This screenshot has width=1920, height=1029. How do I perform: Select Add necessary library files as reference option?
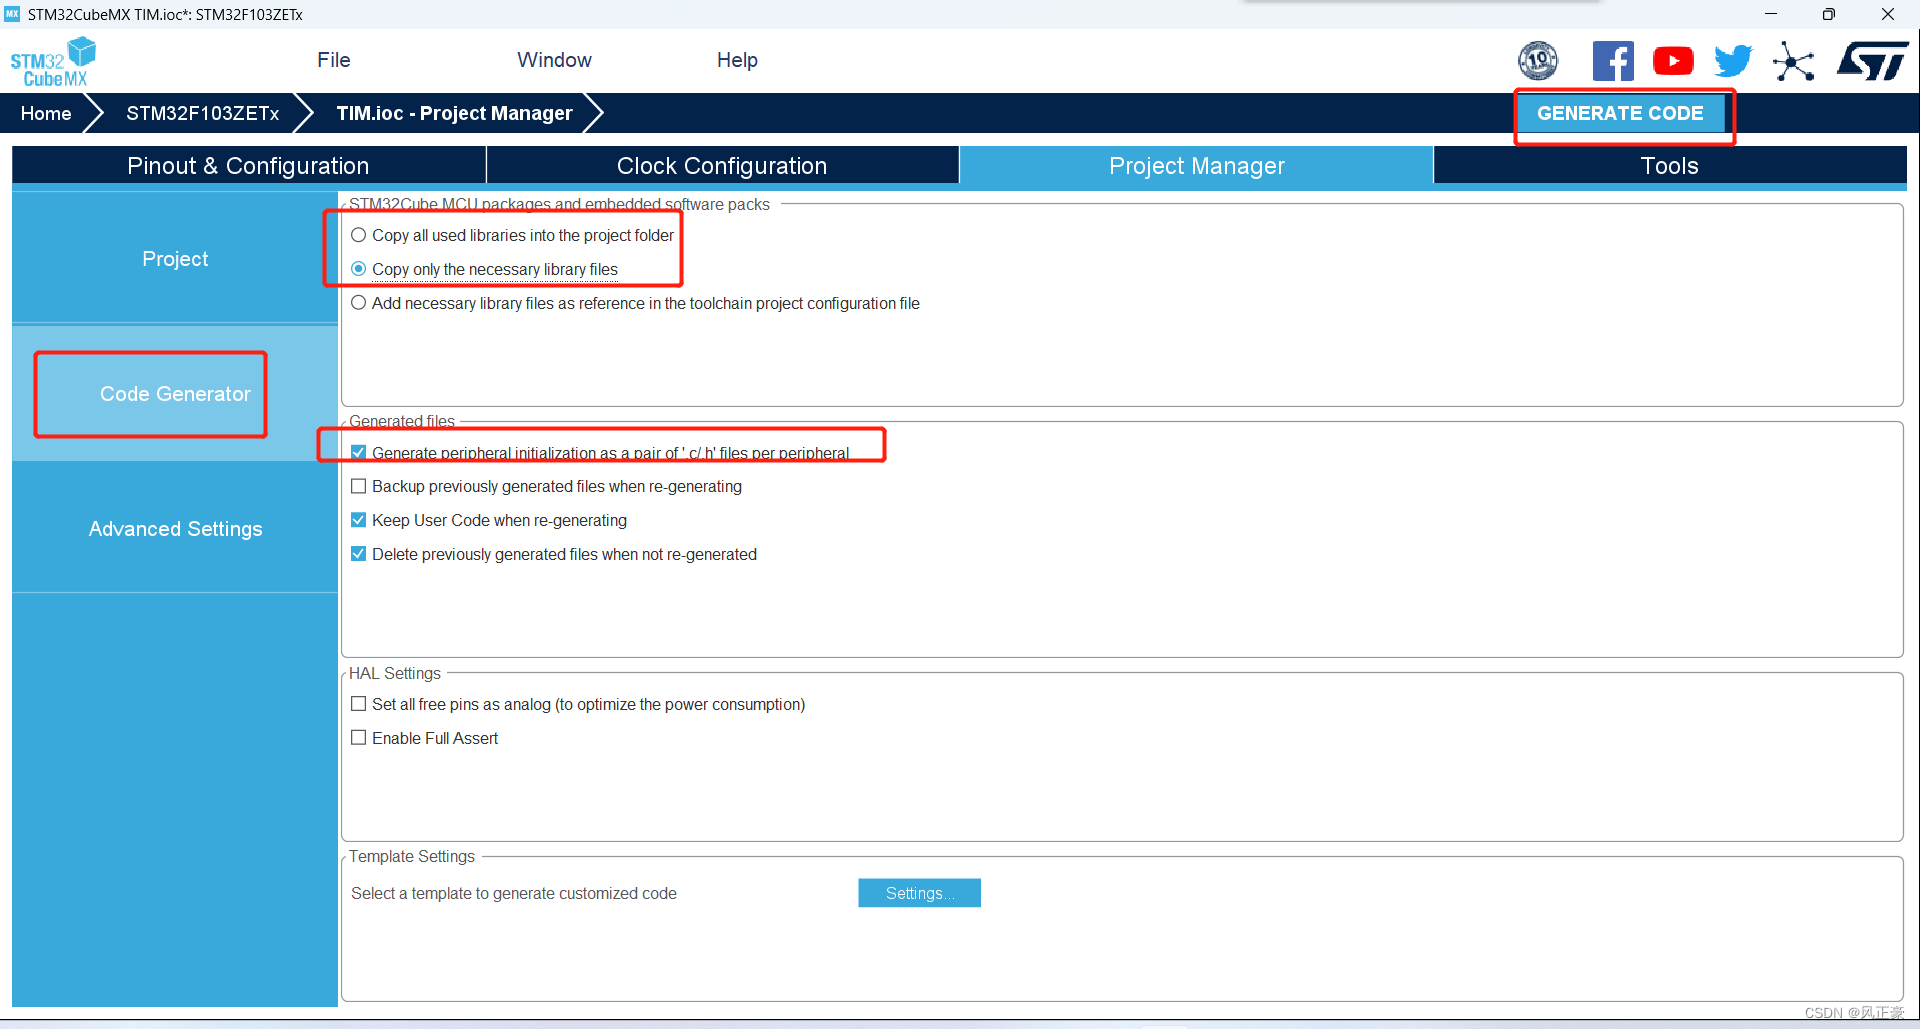click(x=636, y=303)
